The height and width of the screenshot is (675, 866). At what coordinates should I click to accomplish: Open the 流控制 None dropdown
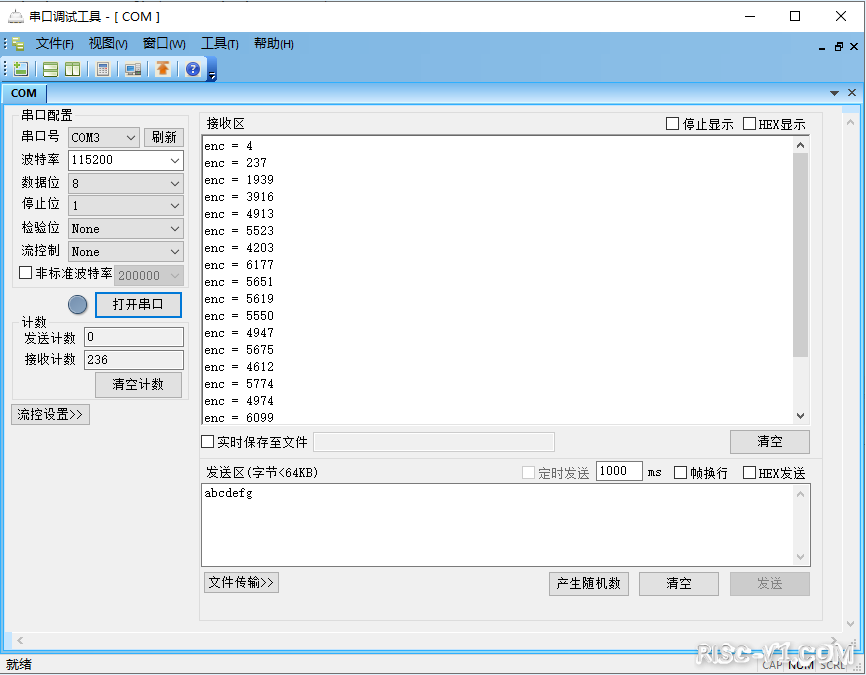[126, 252]
